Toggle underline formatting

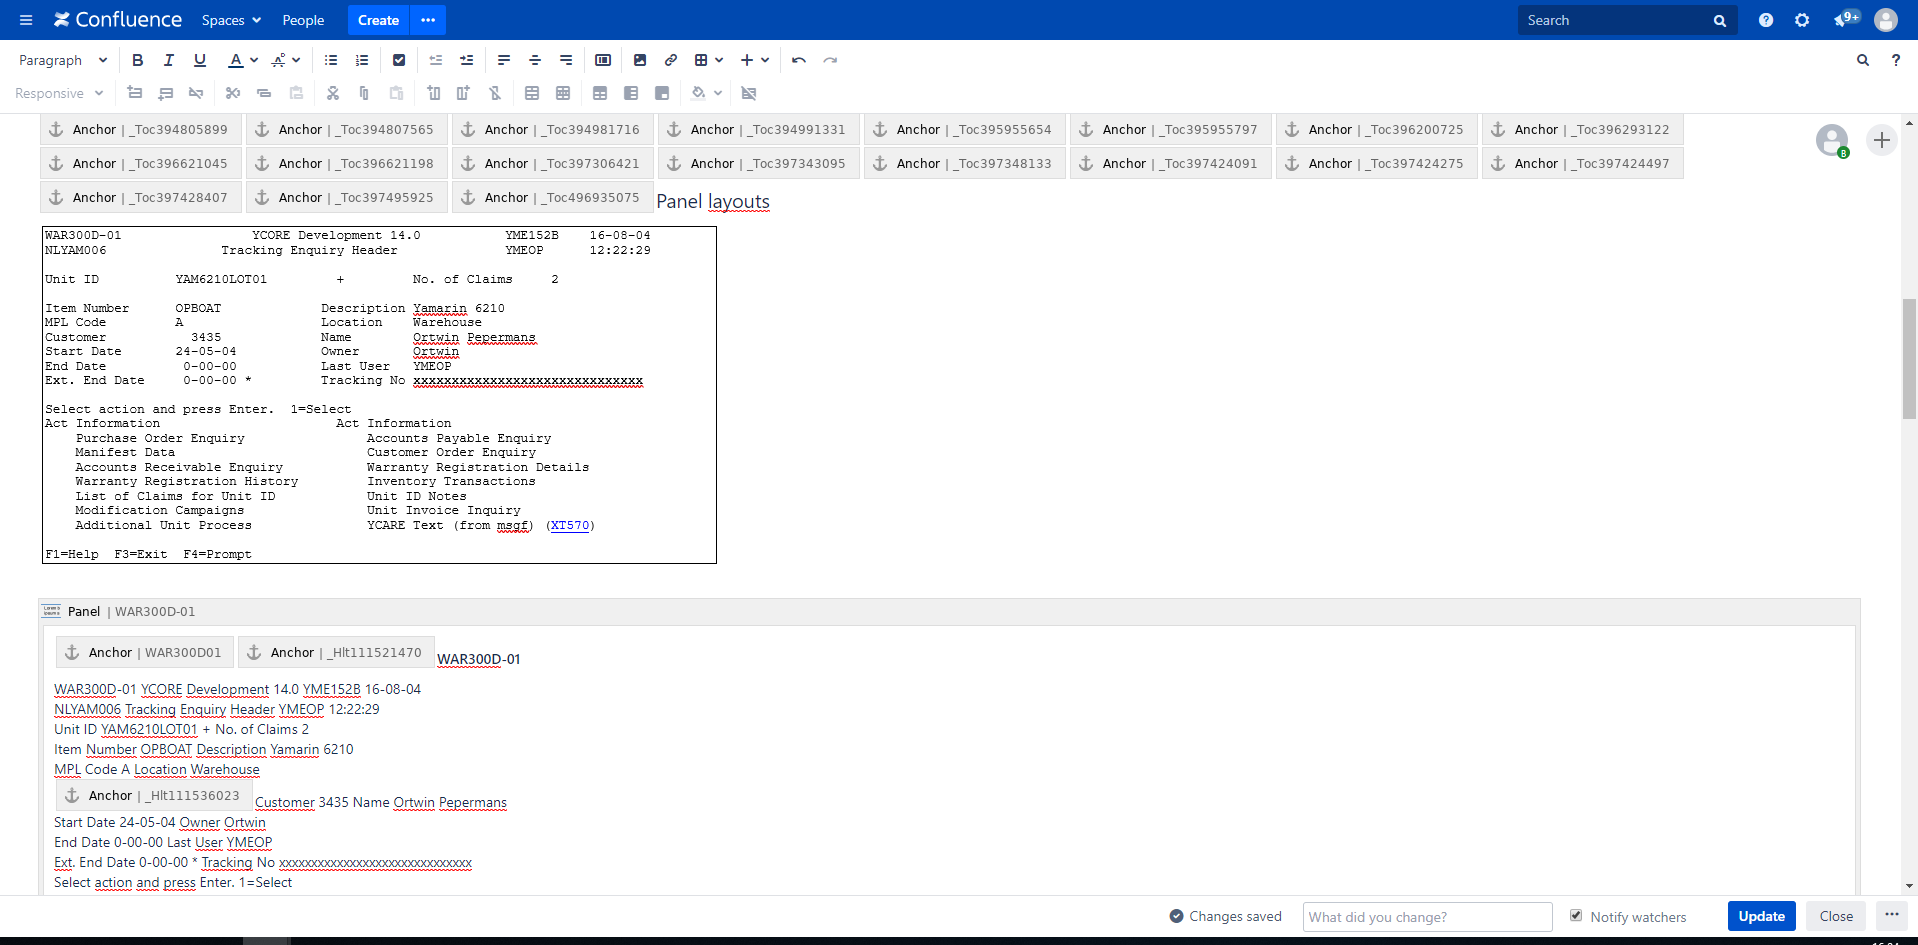(200, 60)
